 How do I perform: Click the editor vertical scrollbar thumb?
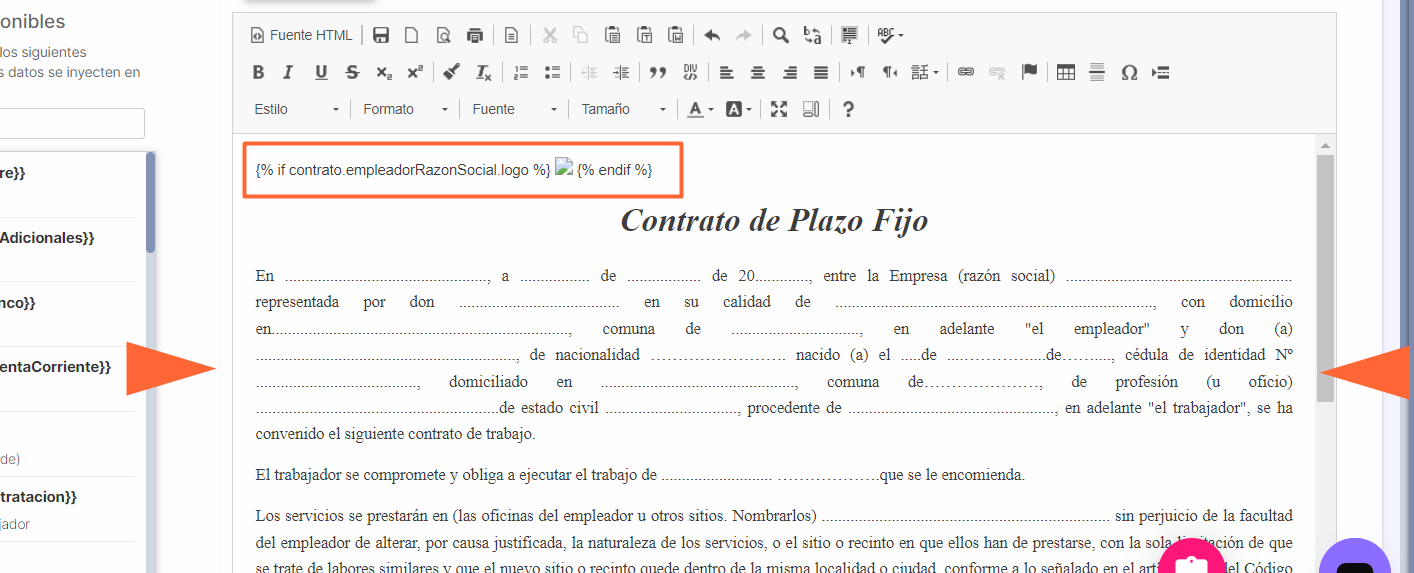1325,278
